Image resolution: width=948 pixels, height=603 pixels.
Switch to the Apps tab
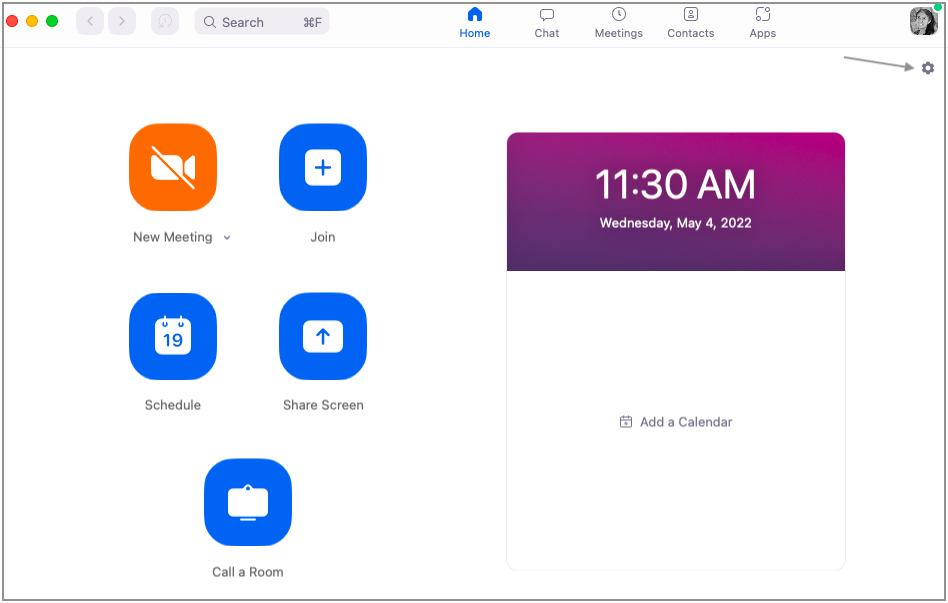coord(763,22)
